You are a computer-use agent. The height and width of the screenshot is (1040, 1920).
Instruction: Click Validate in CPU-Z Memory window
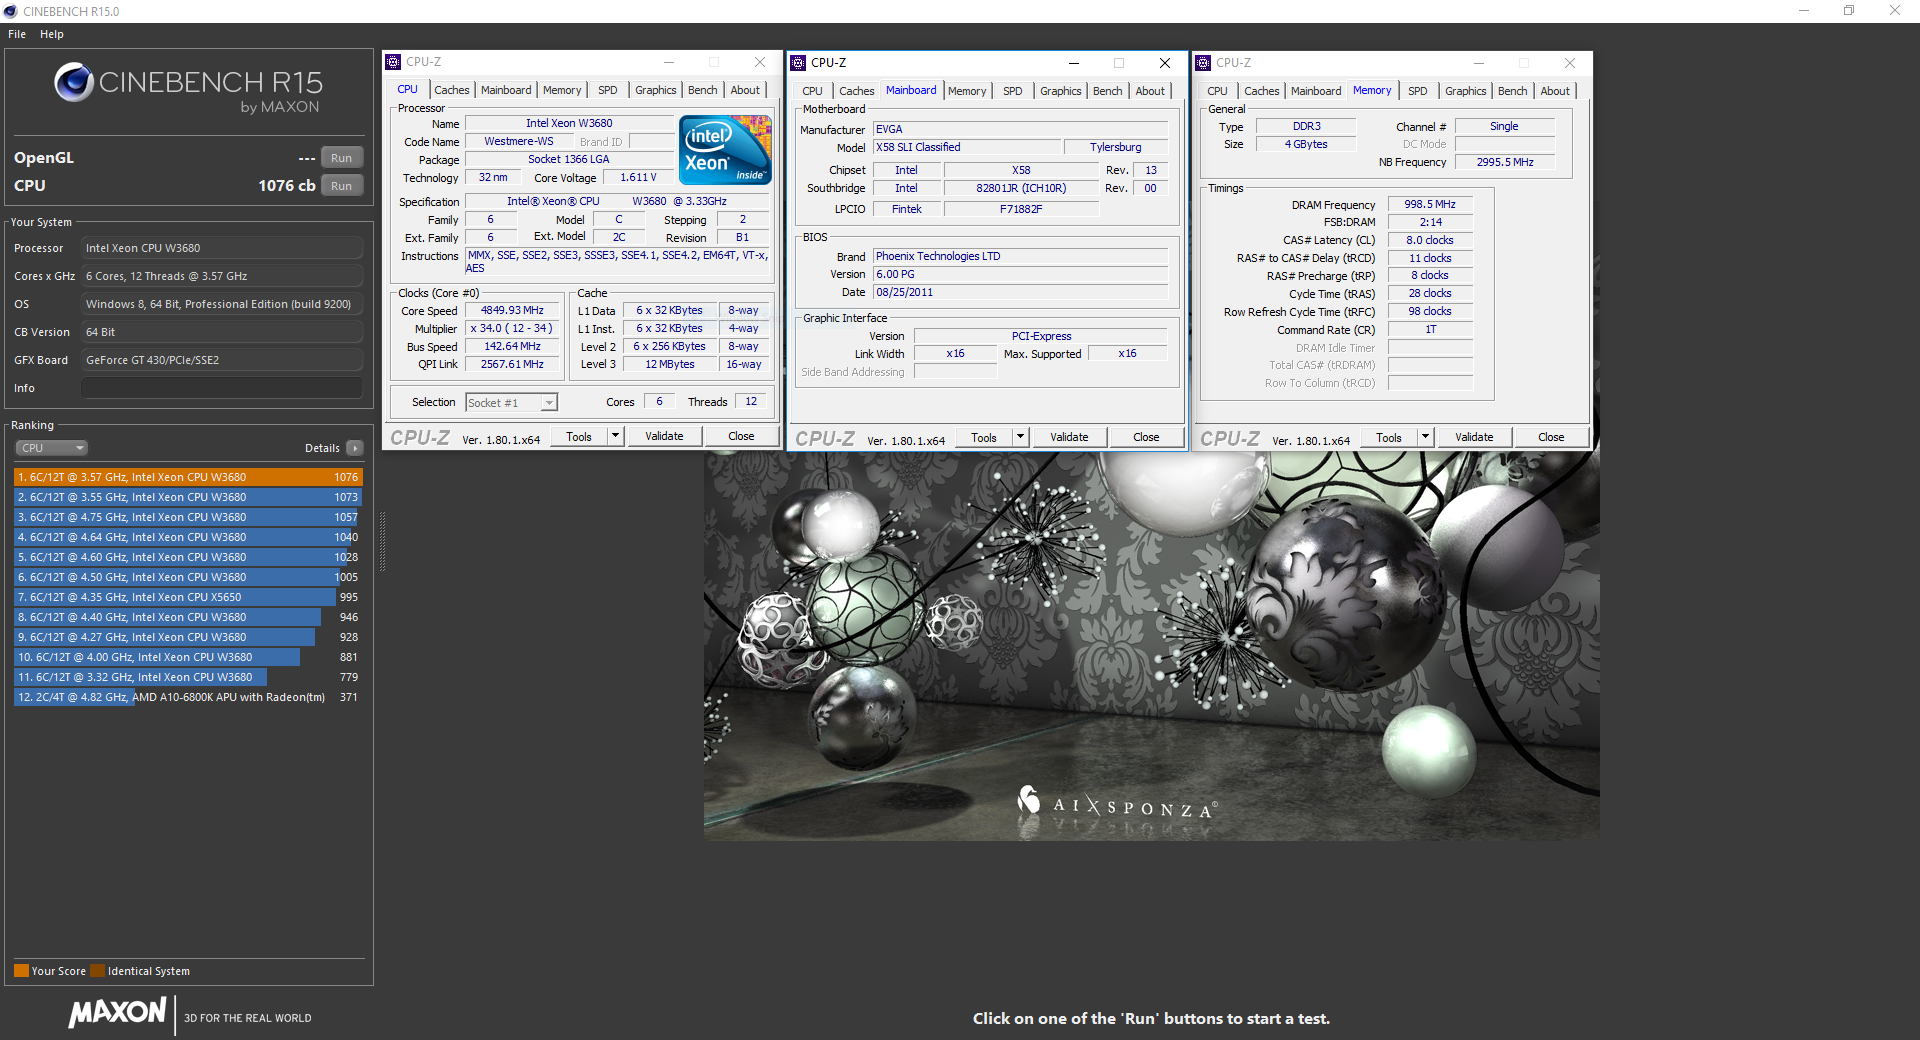[1474, 437]
